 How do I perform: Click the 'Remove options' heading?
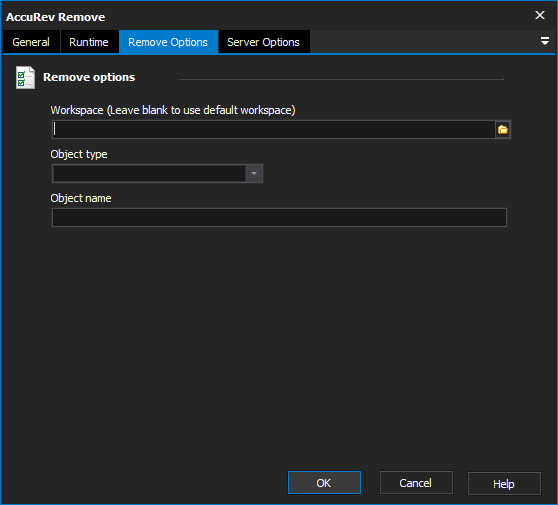pyautogui.click(x=89, y=77)
